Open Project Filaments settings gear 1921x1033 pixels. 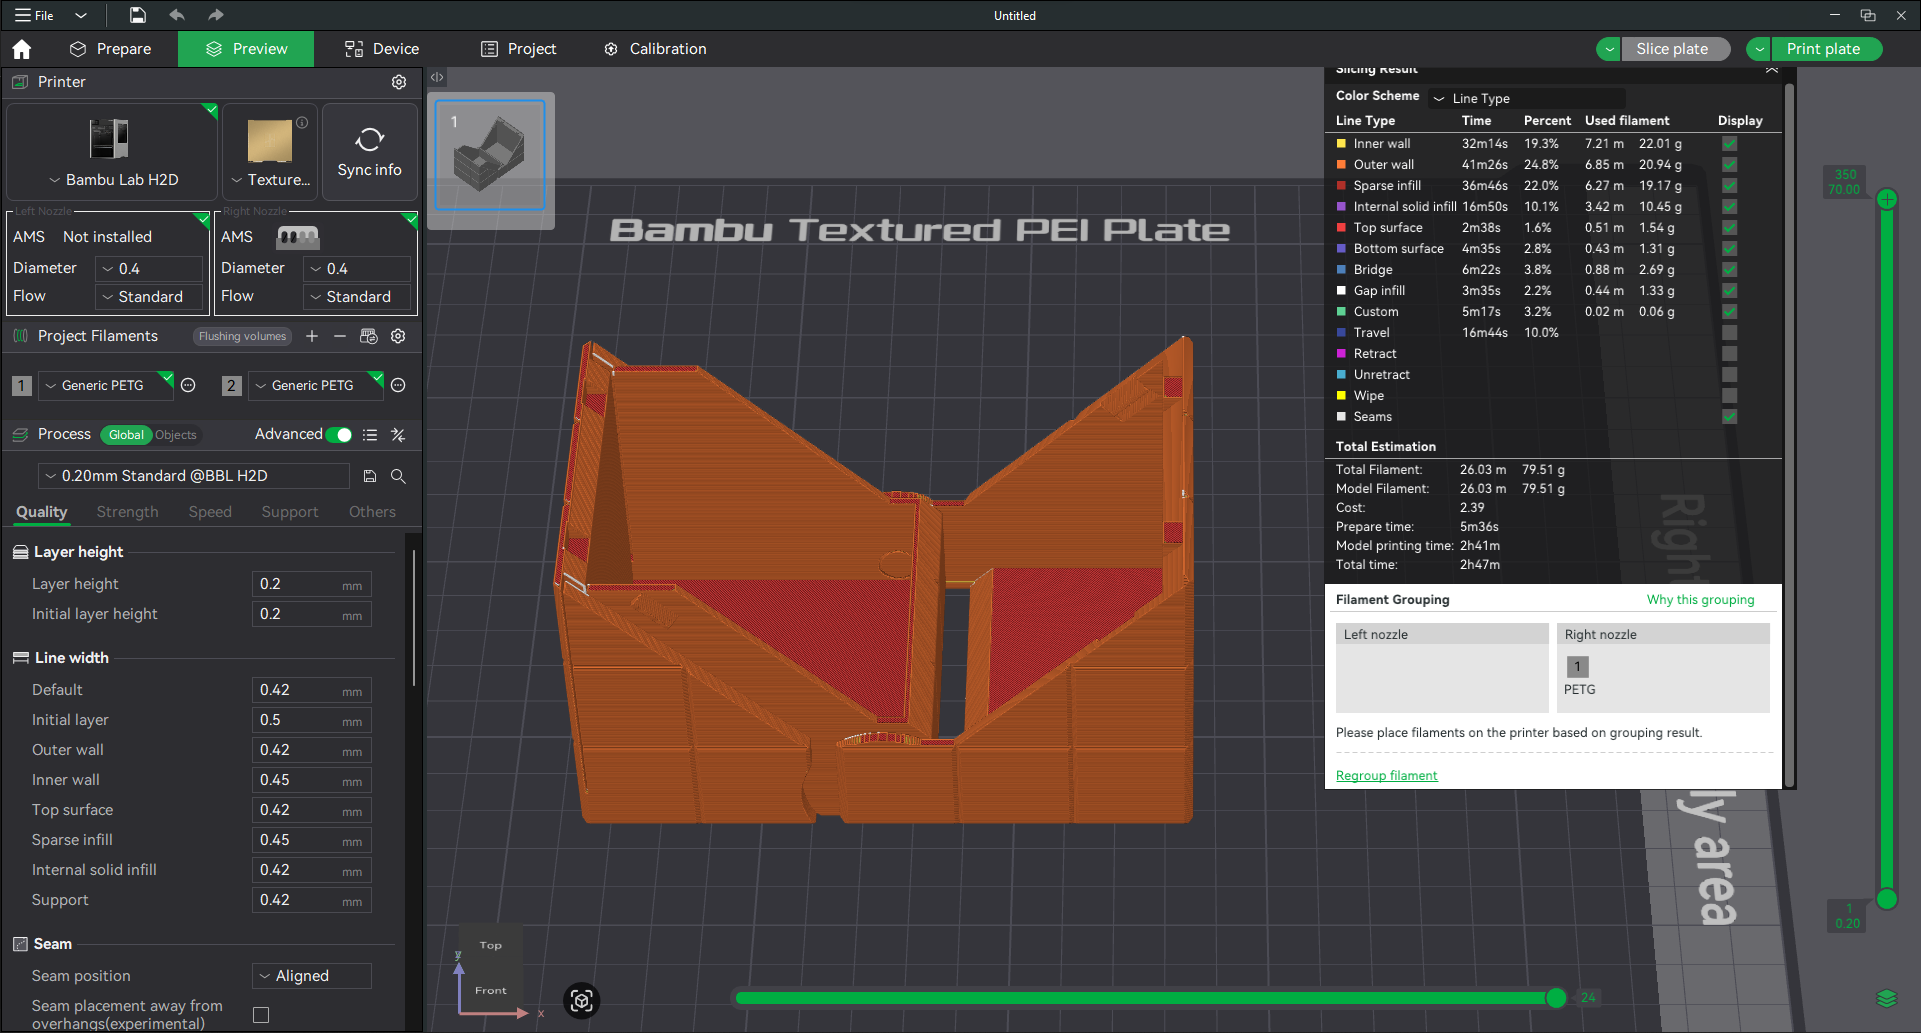coord(398,336)
